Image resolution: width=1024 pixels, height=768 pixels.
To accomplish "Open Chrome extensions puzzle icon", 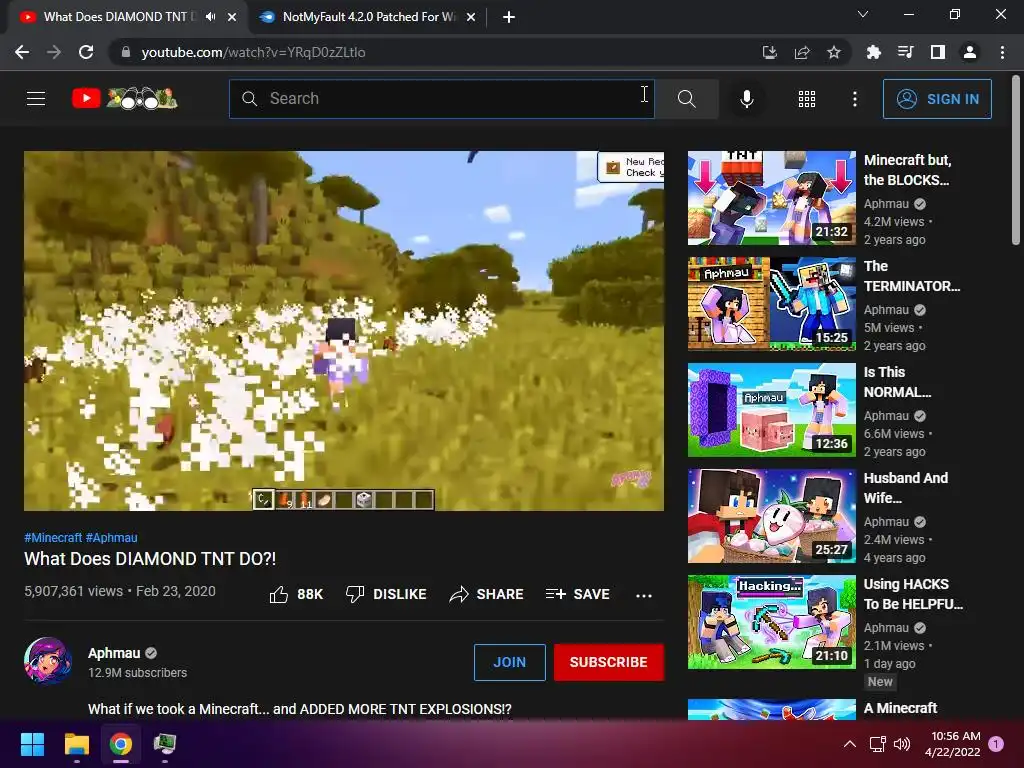I will (873, 52).
